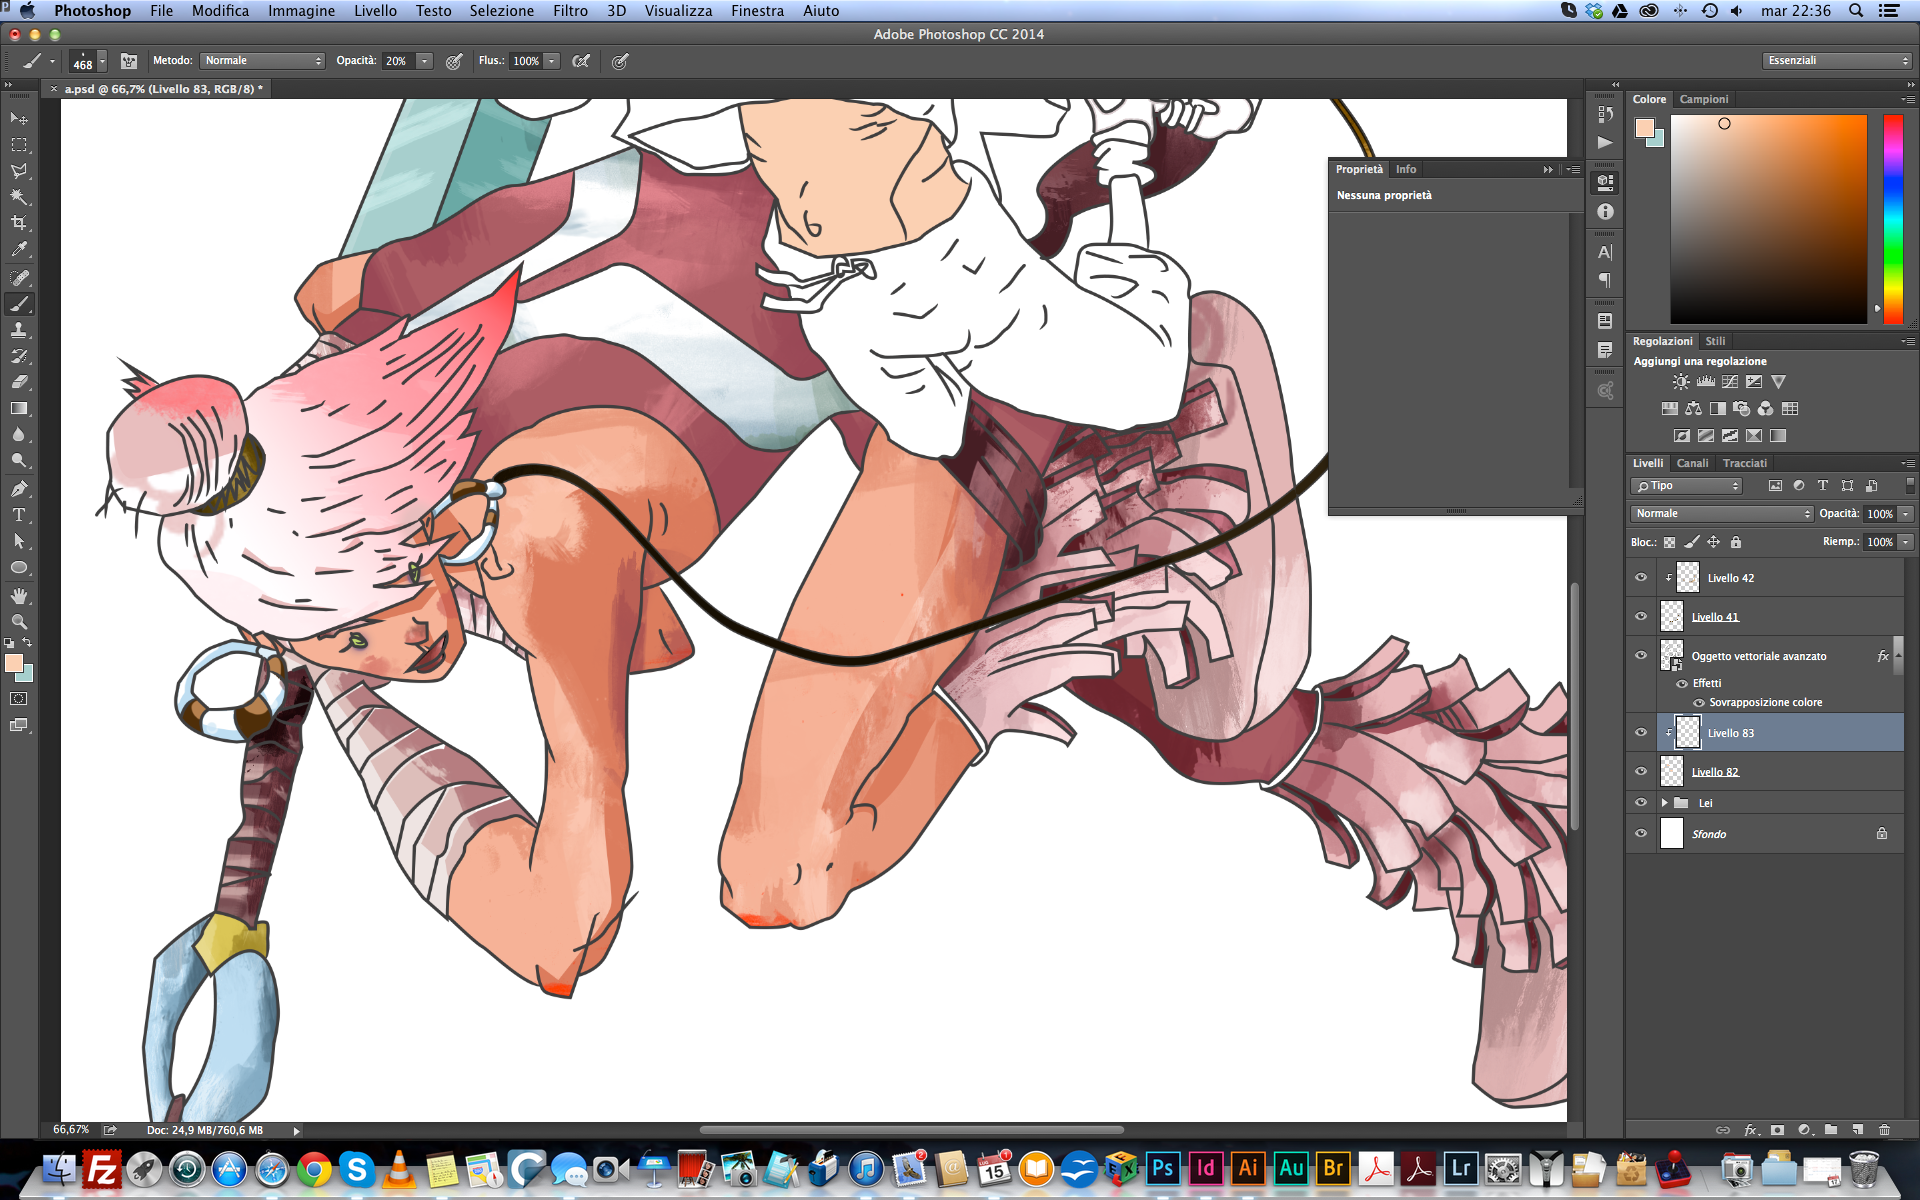The height and width of the screenshot is (1200, 1920).
Task: Open Flusso value dropdown arrow
Action: (x=552, y=61)
